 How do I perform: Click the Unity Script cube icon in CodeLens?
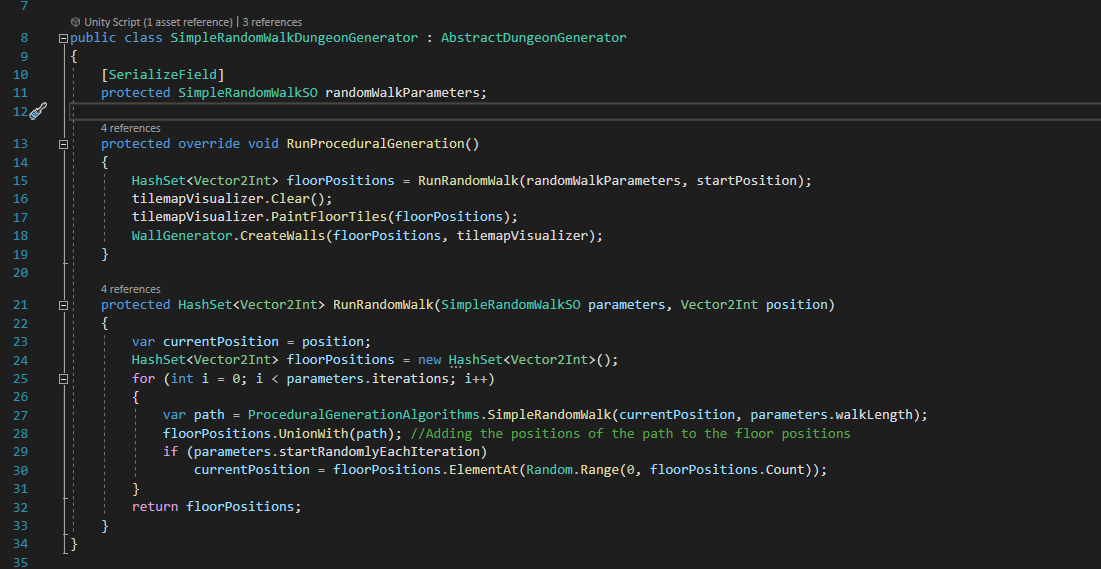pos(76,22)
